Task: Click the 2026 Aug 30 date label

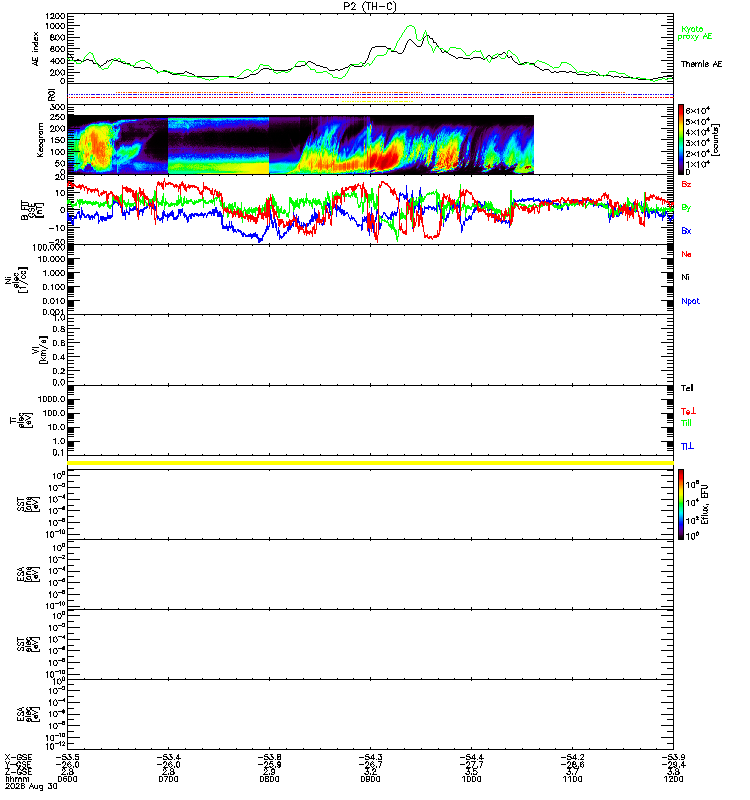Action: point(31,786)
